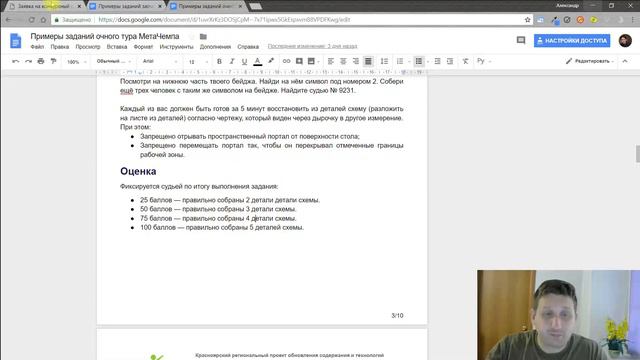Expand bulleted list style arrow

click(428, 62)
